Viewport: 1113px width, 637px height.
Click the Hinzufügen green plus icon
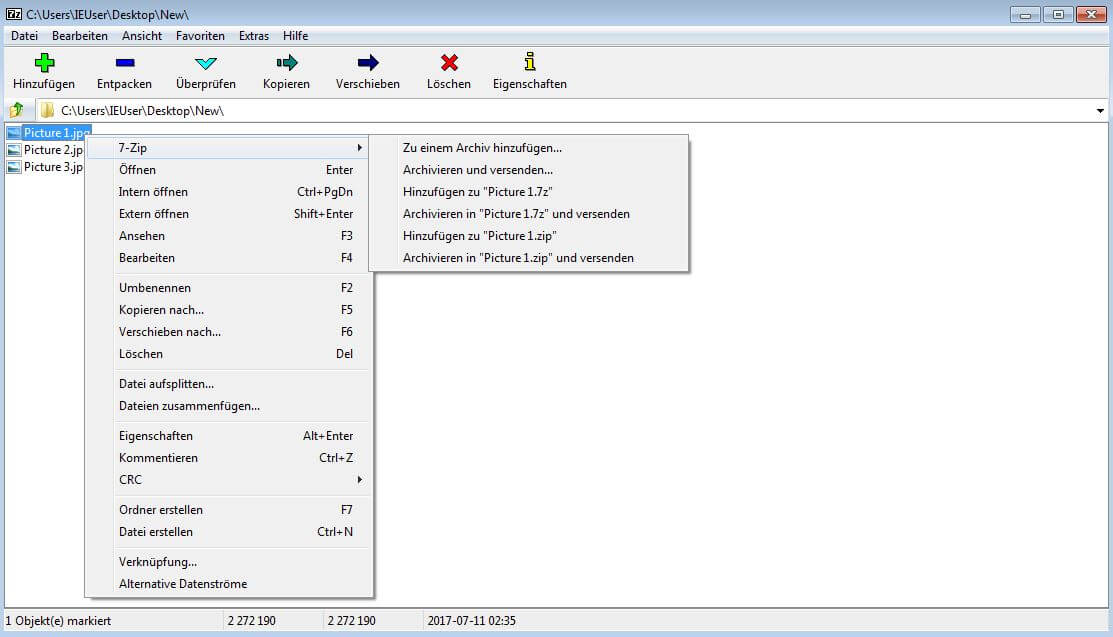pos(44,62)
